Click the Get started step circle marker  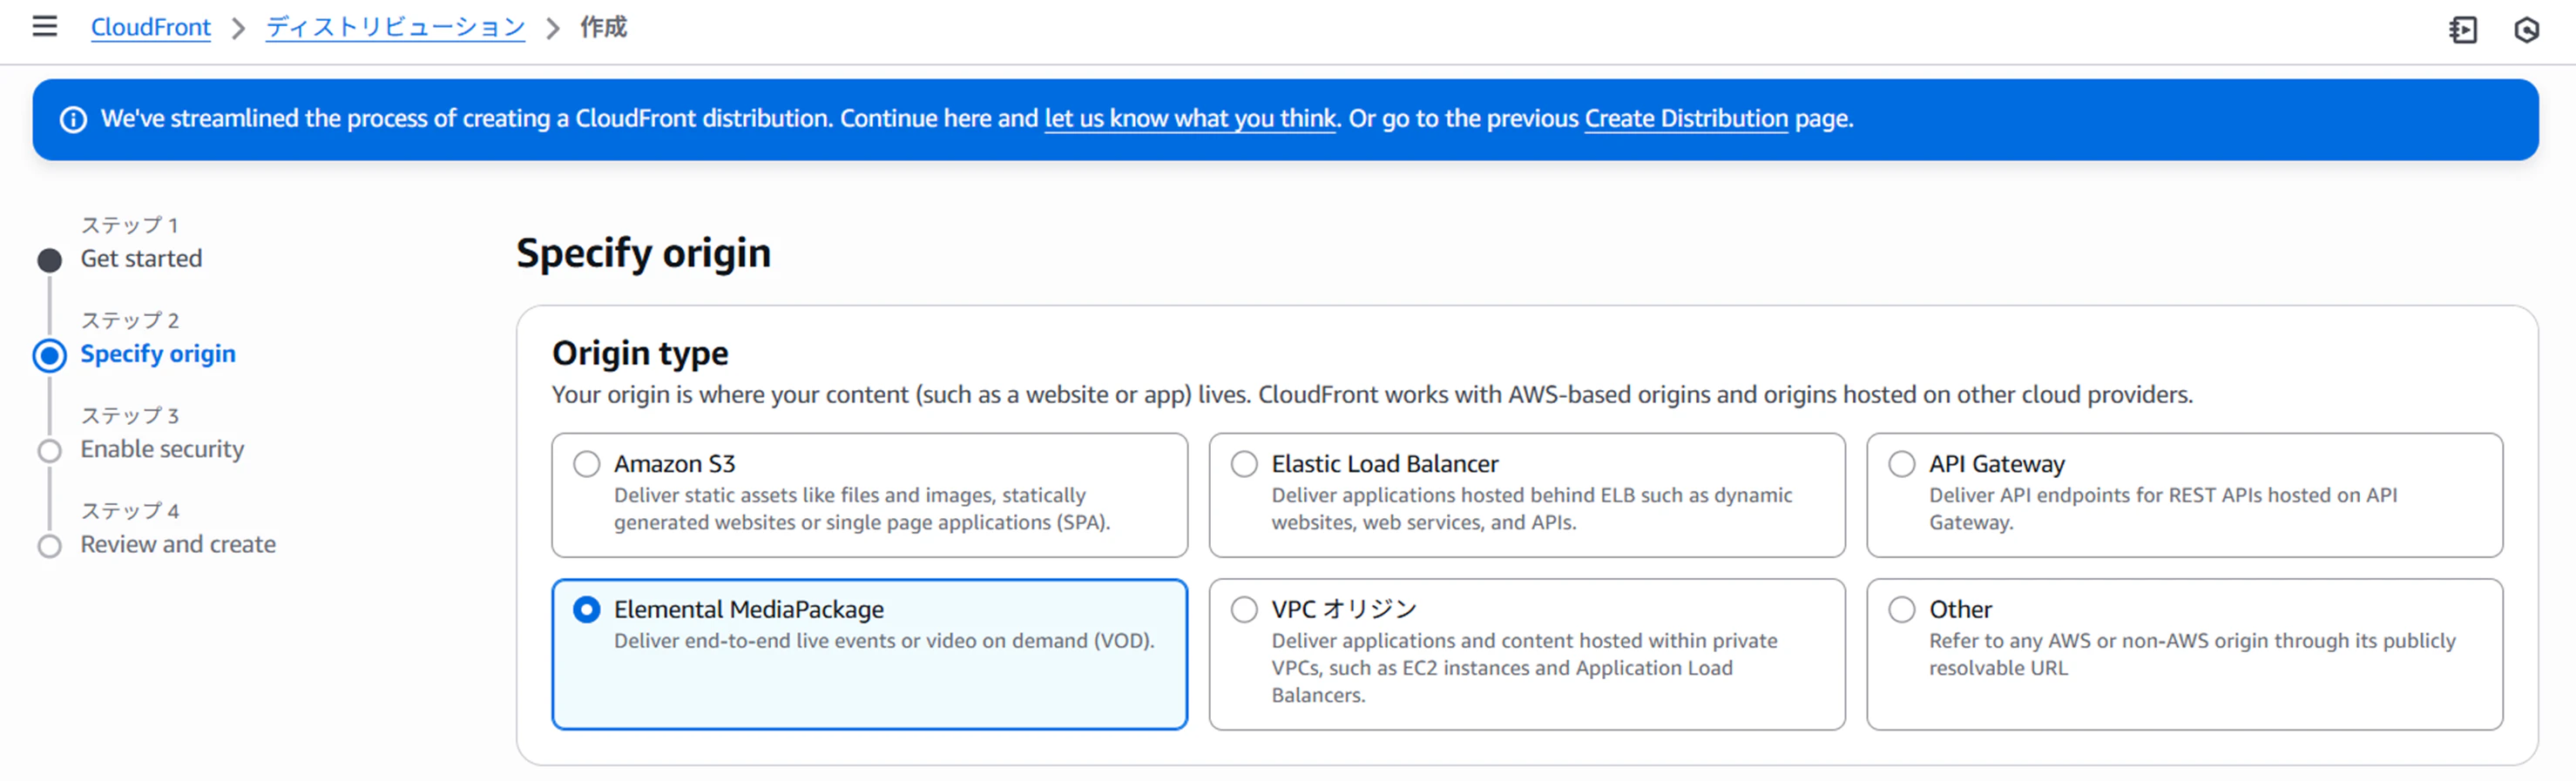point(49,261)
